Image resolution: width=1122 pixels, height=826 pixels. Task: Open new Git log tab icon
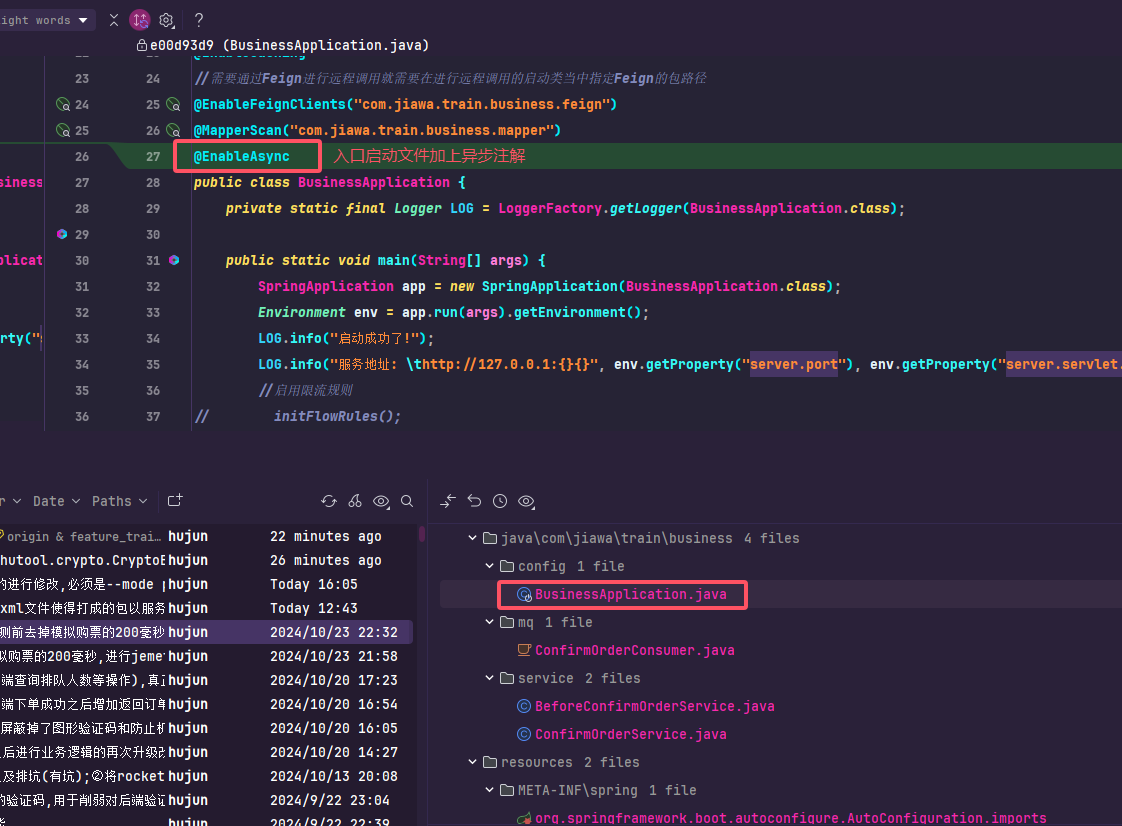pos(175,500)
